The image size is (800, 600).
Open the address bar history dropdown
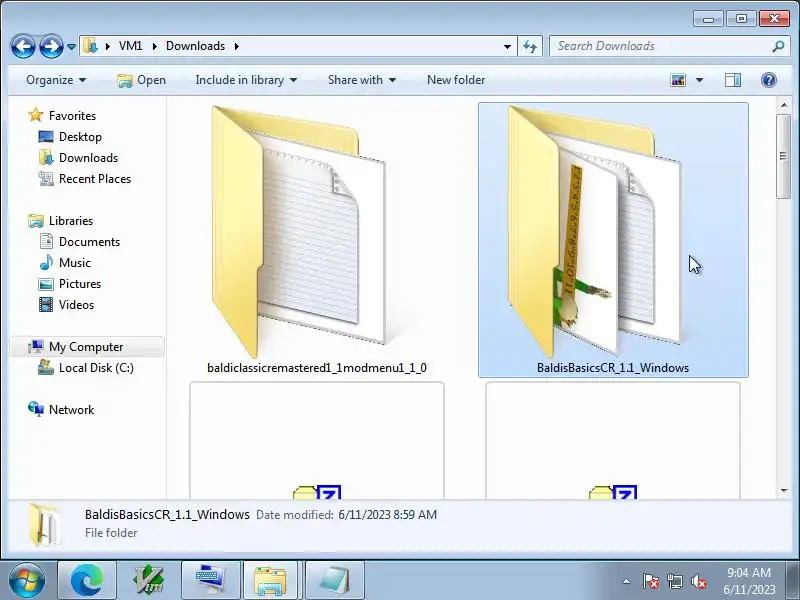tap(507, 46)
